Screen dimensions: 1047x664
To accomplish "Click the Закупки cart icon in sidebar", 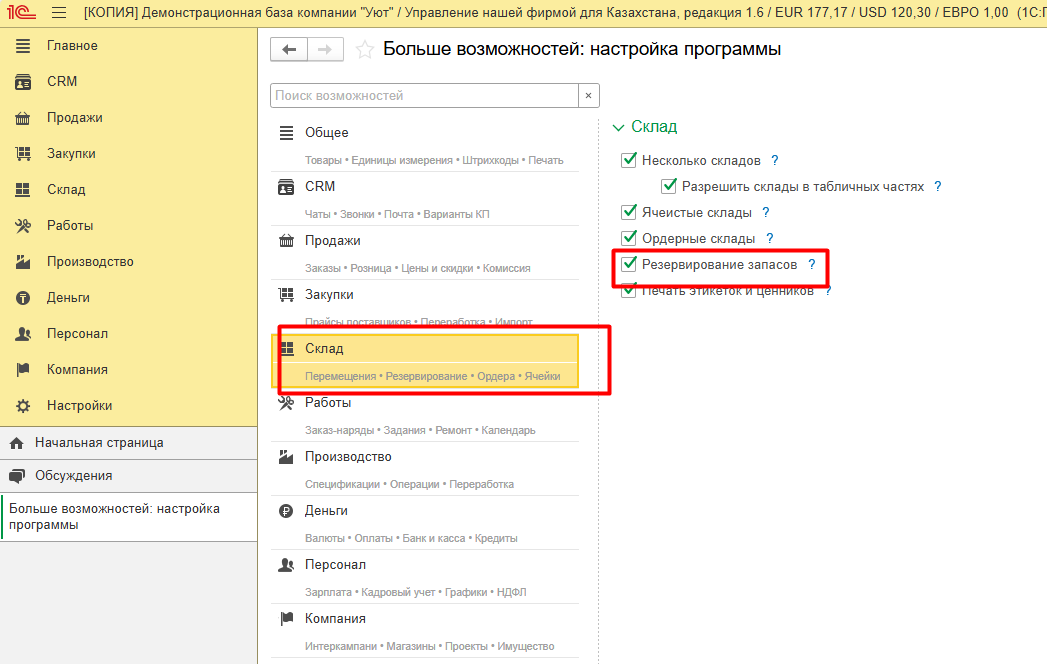I will click(x=23, y=154).
